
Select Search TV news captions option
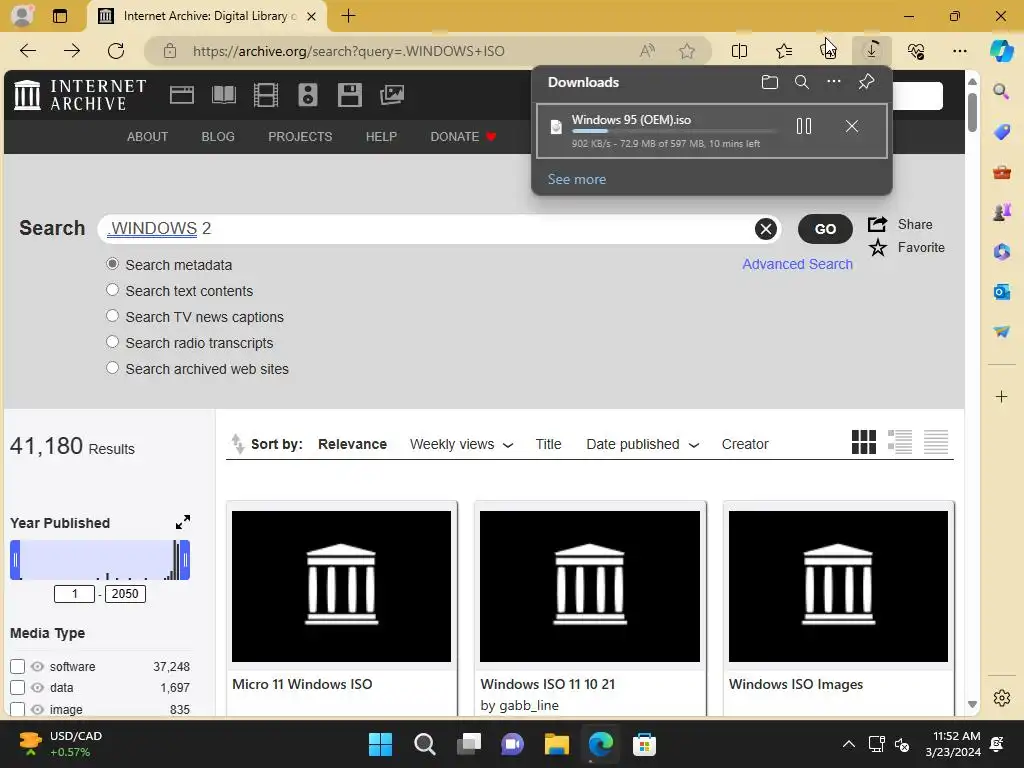click(112, 316)
